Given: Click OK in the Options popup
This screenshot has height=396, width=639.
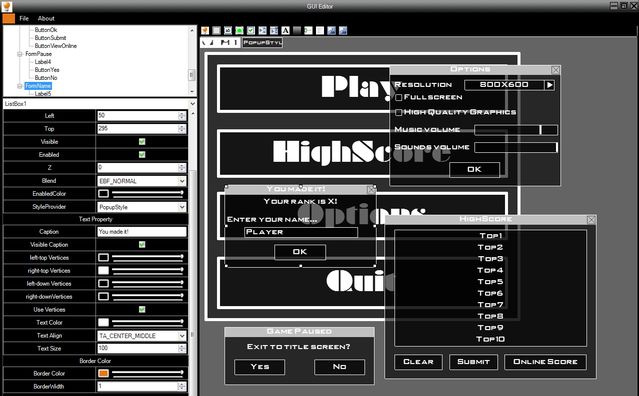Looking at the screenshot, I should [x=474, y=169].
